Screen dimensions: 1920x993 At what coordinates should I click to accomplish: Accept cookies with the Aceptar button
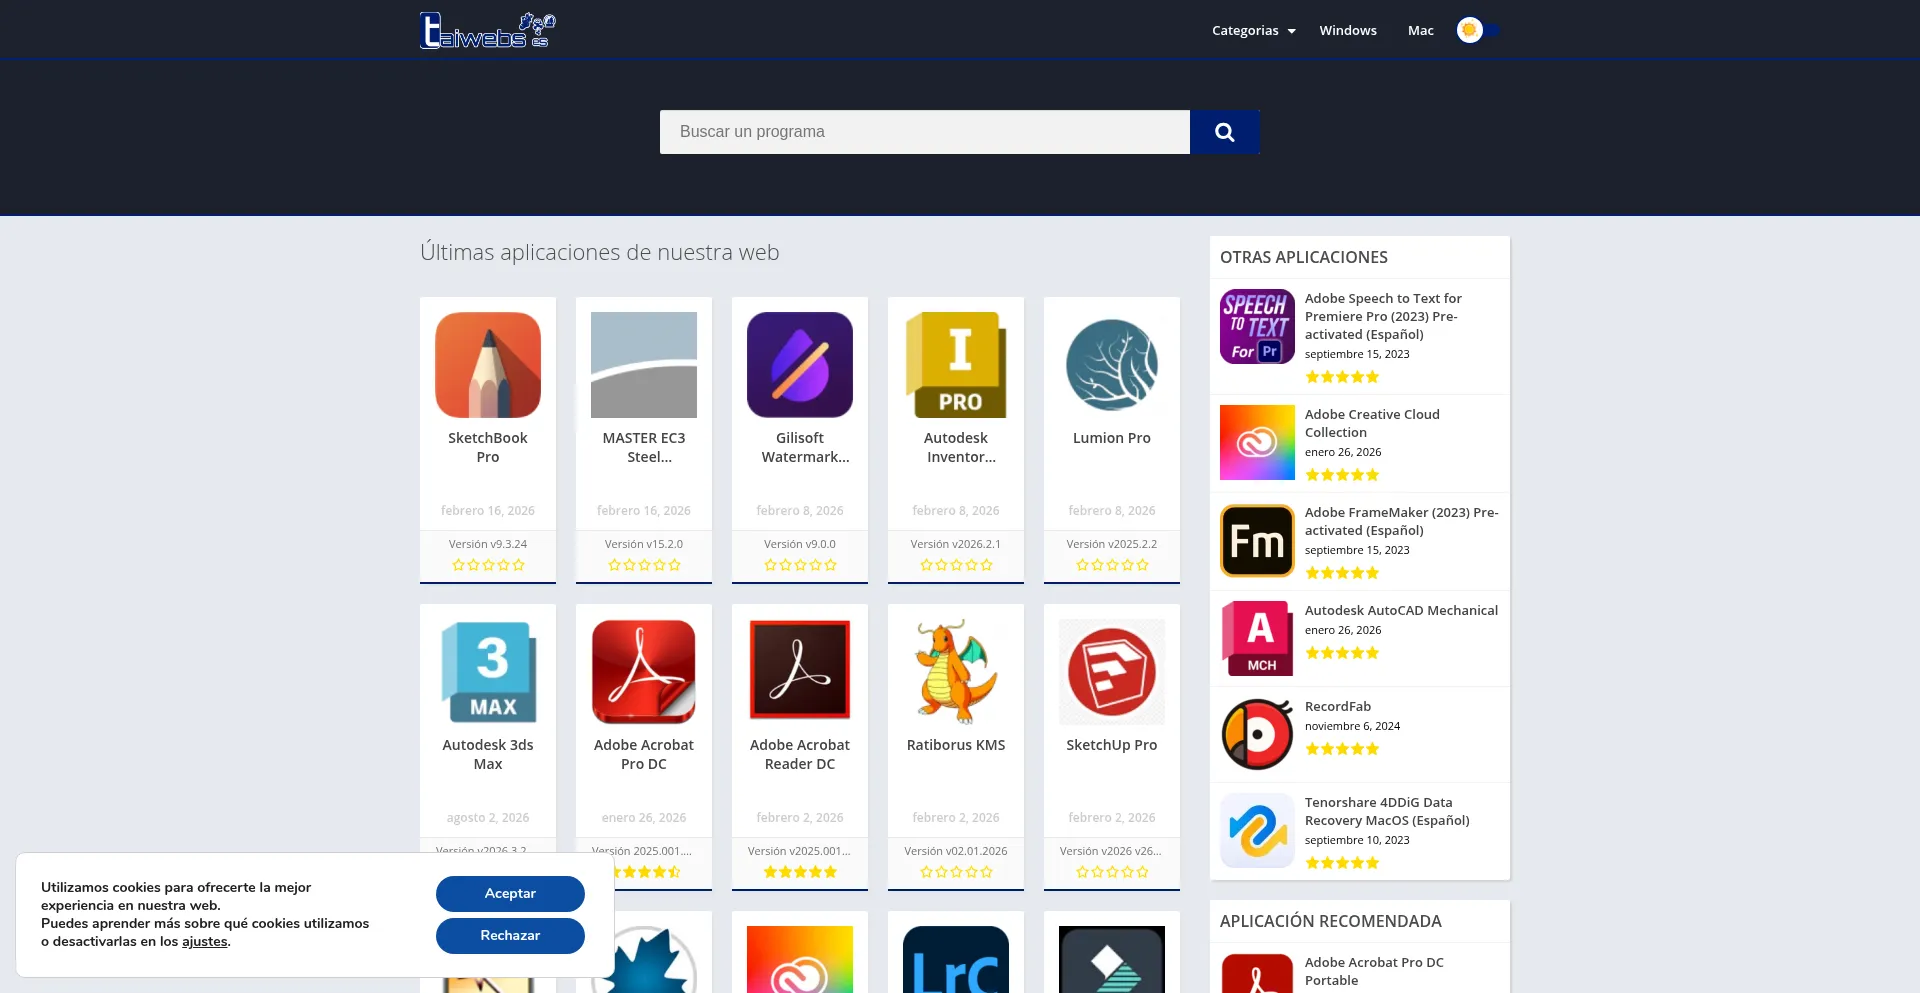[x=510, y=894]
